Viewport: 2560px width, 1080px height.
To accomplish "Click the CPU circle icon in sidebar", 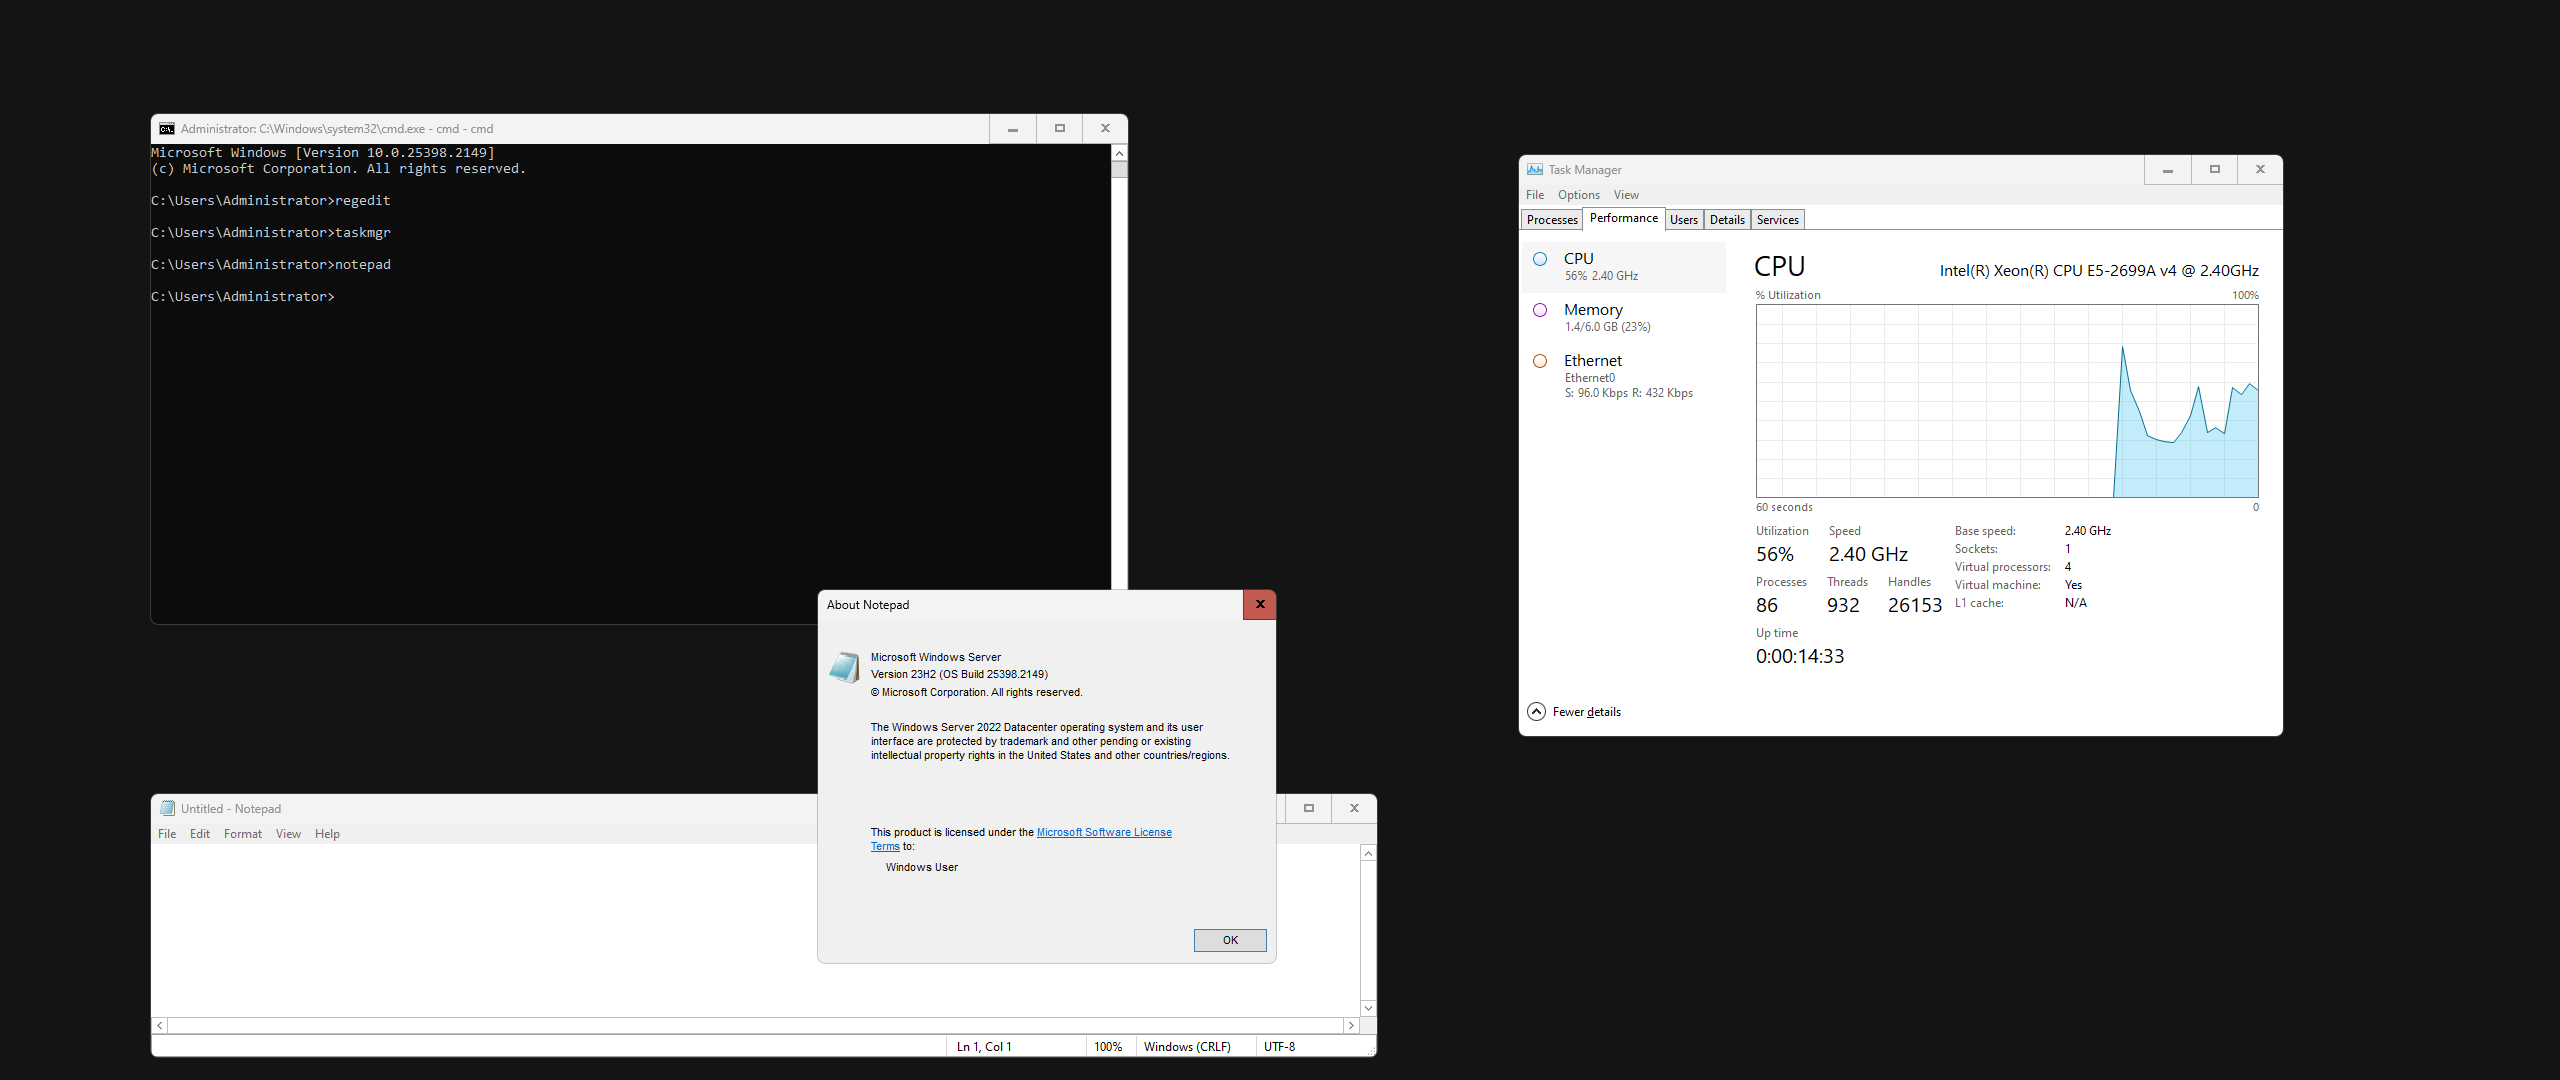I will [x=1540, y=259].
